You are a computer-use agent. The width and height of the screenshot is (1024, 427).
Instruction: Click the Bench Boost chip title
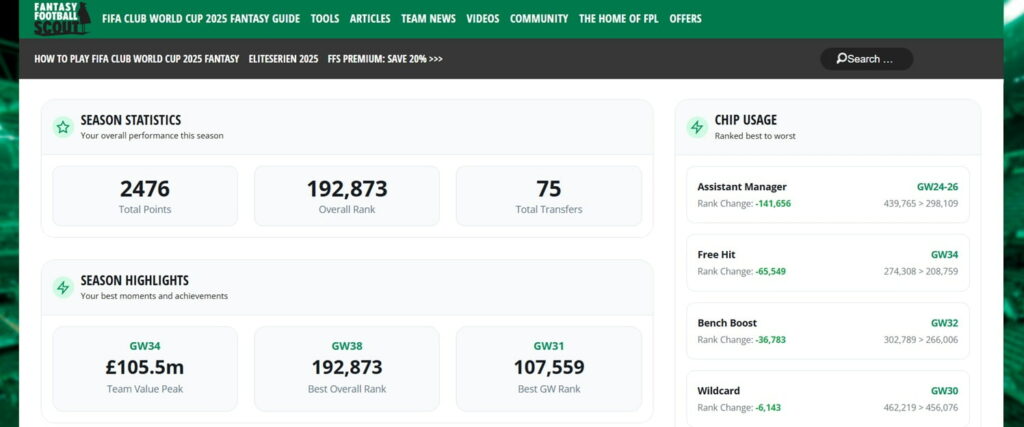tap(727, 323)
